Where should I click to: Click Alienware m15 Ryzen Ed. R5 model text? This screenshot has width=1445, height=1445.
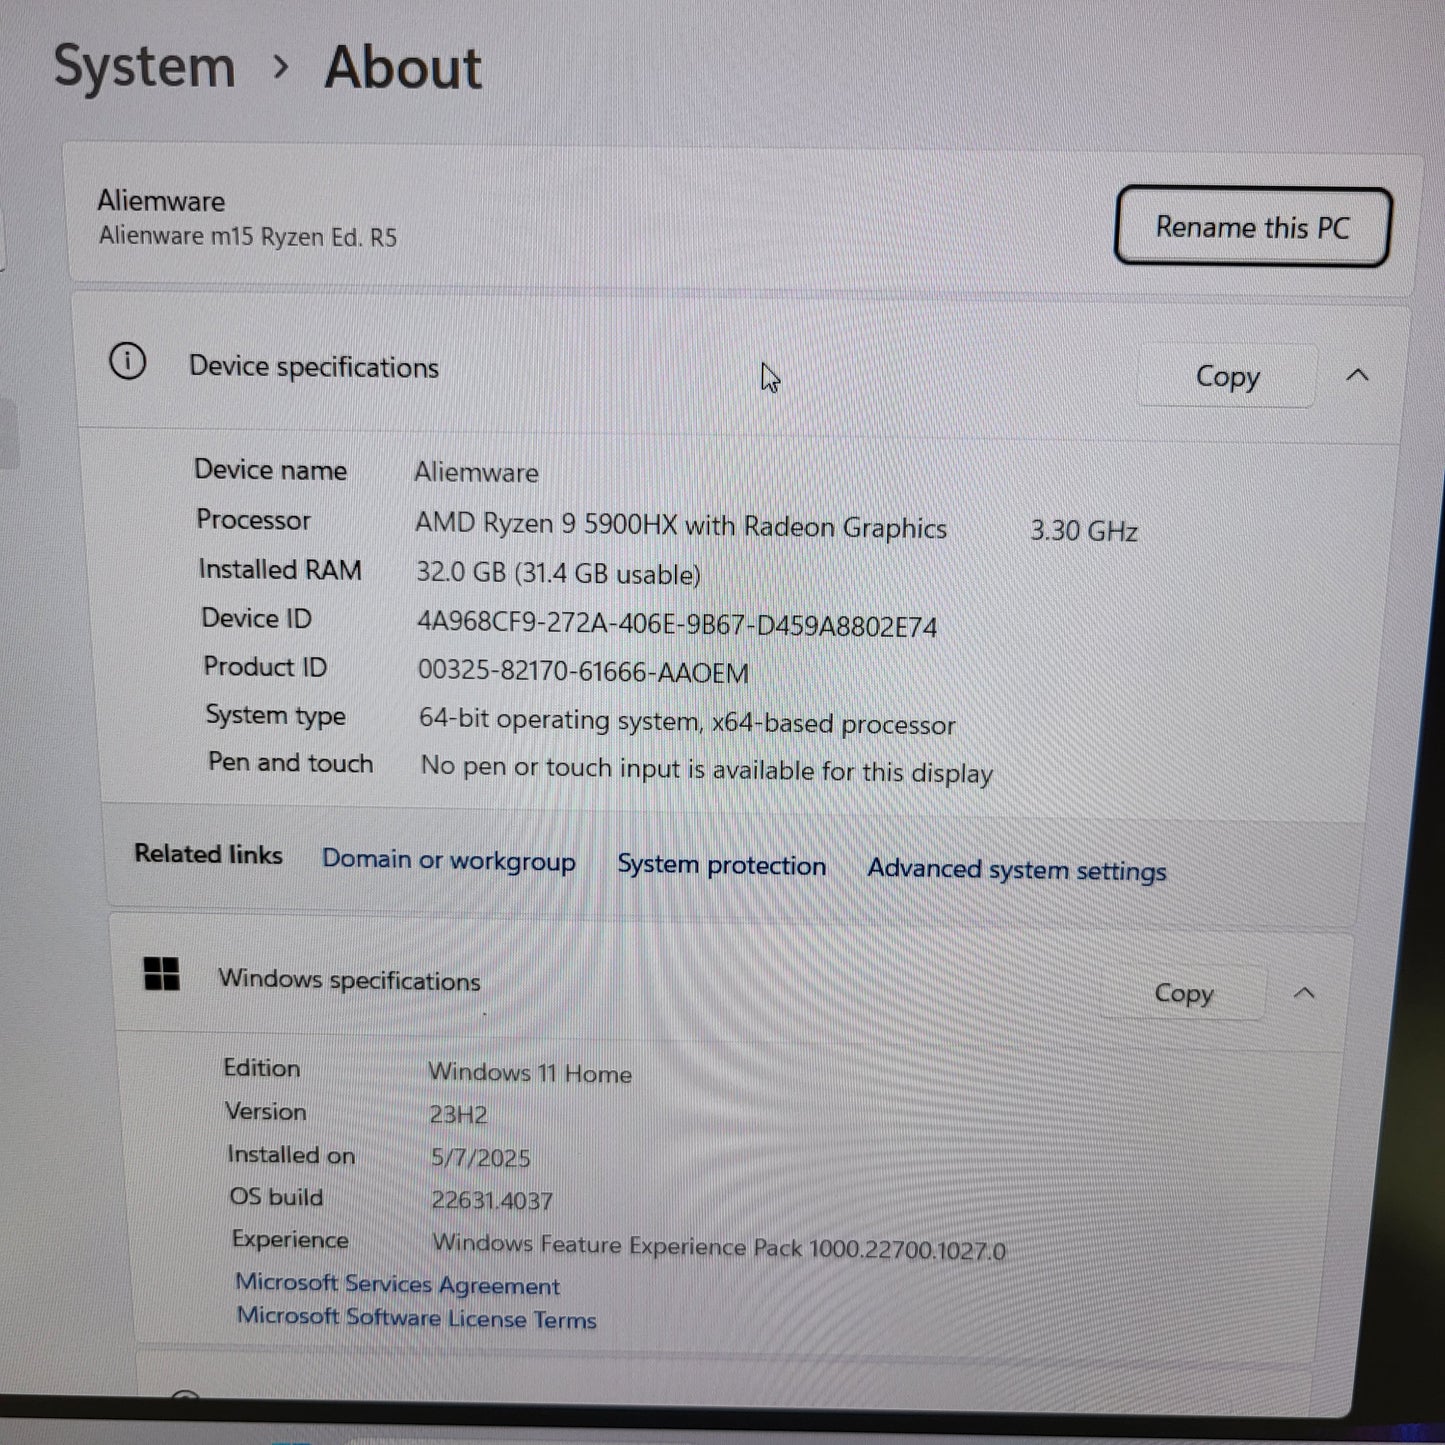(248, 237)
